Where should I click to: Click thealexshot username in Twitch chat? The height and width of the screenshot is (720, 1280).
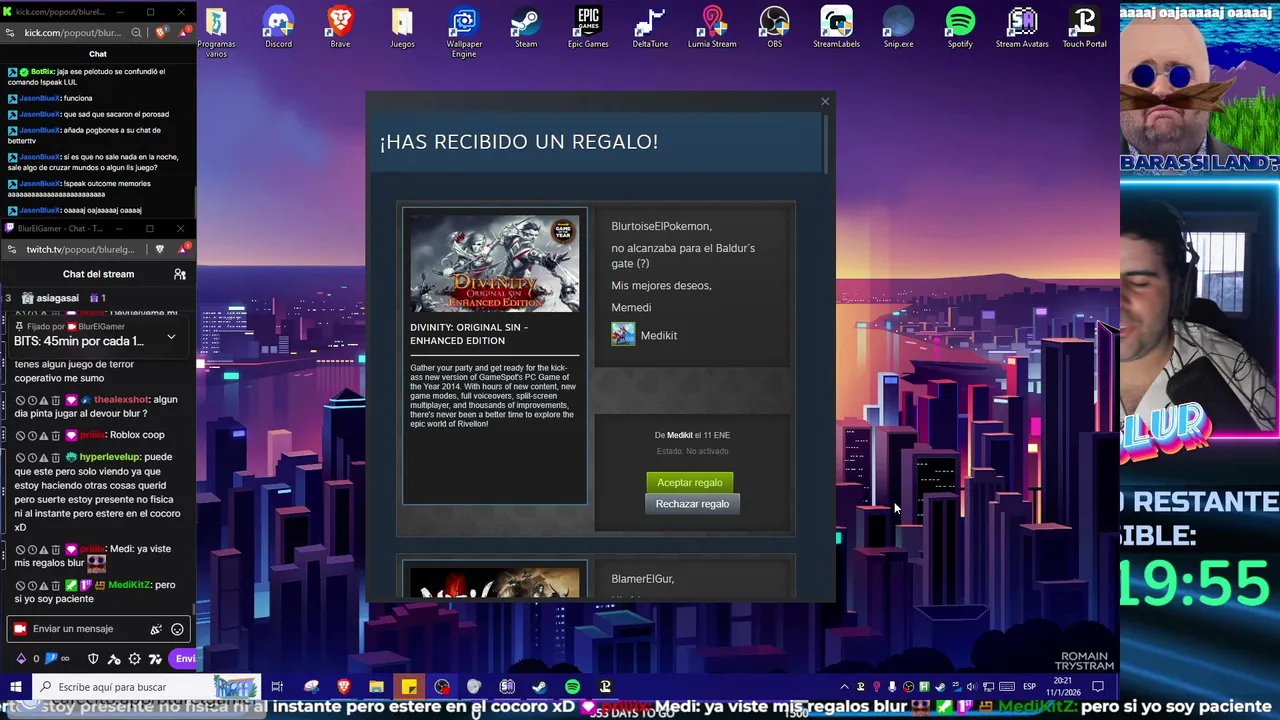click(x=122, y=400)
